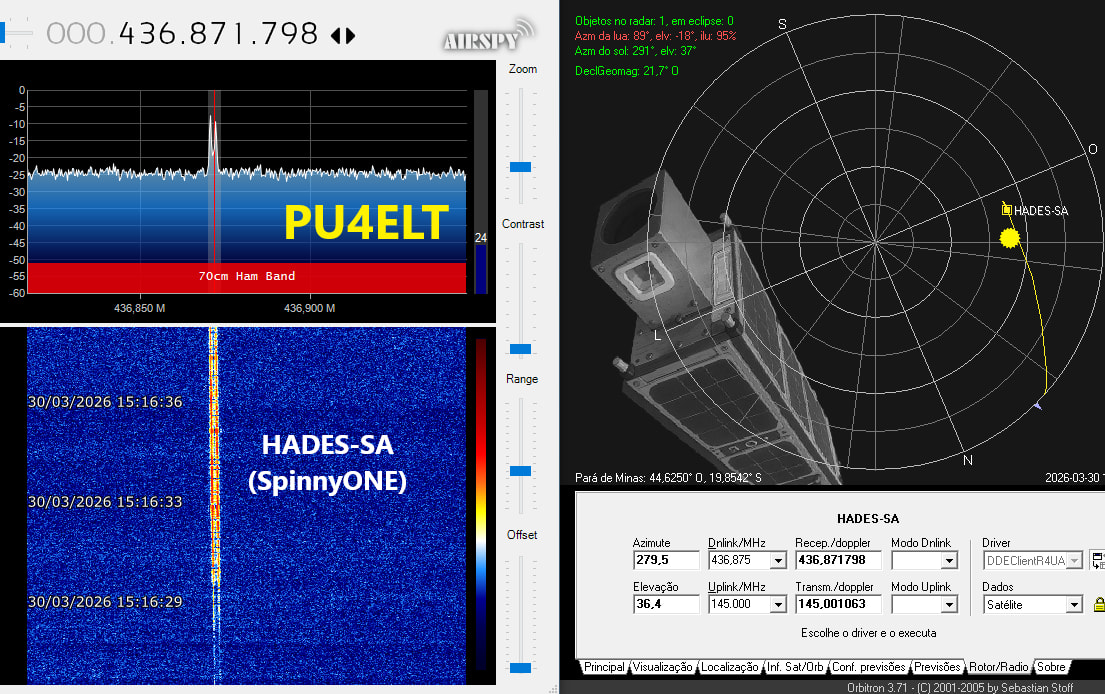Viewport: 1105px width, 694px height.
Task: Open the Previsões tab
Action: pos(937,667)
